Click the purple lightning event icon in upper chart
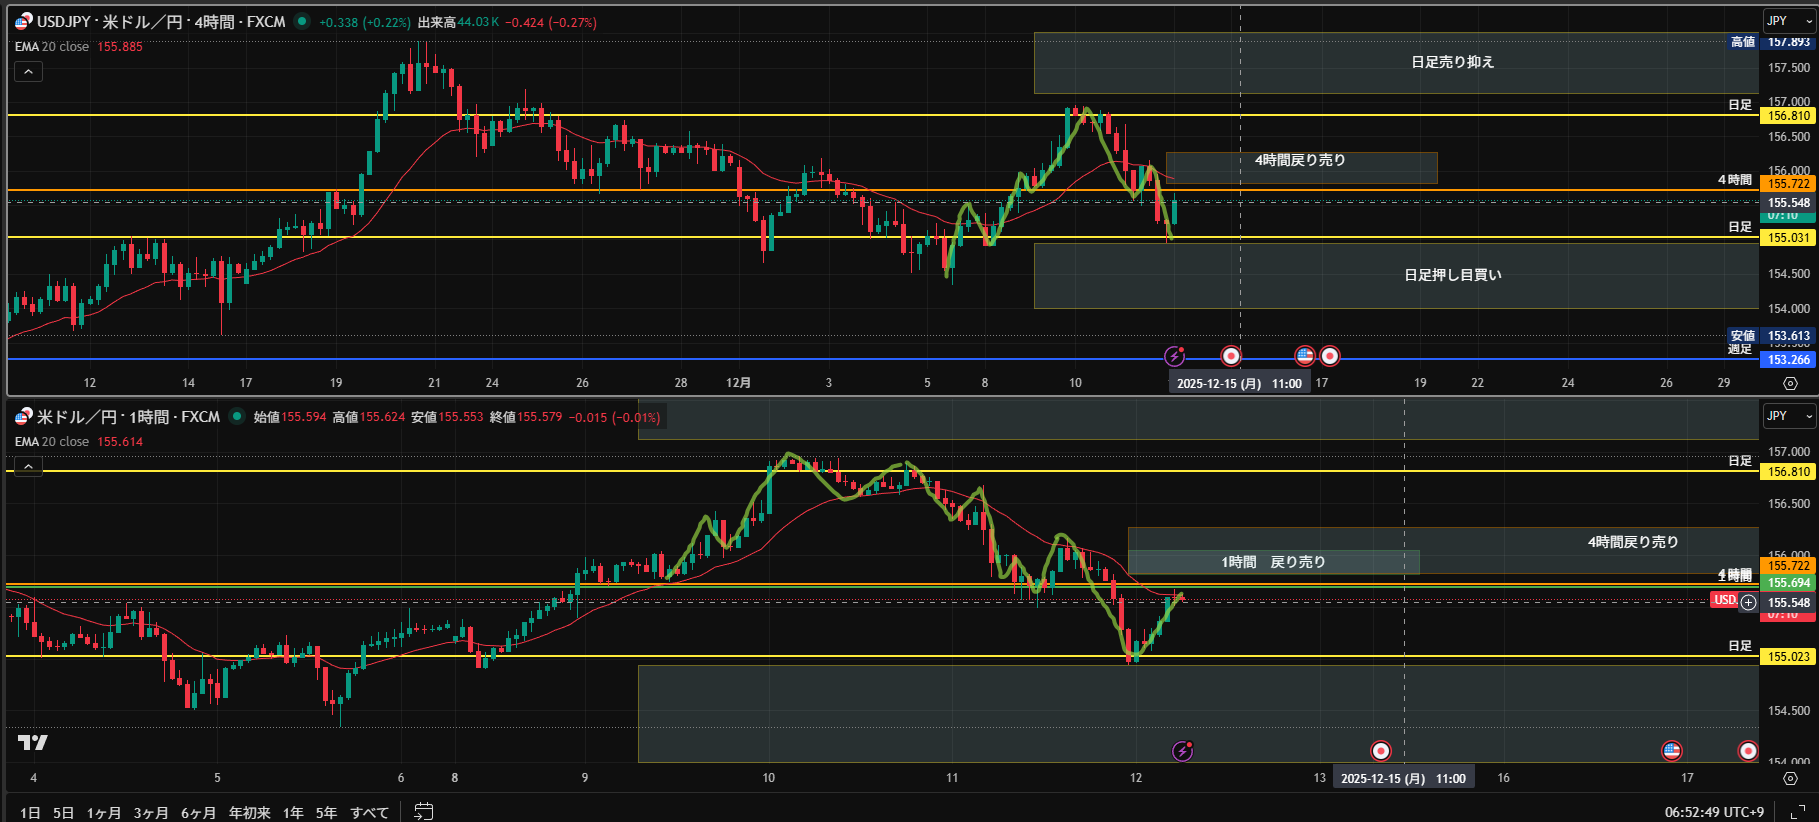 click(1175, 356)
